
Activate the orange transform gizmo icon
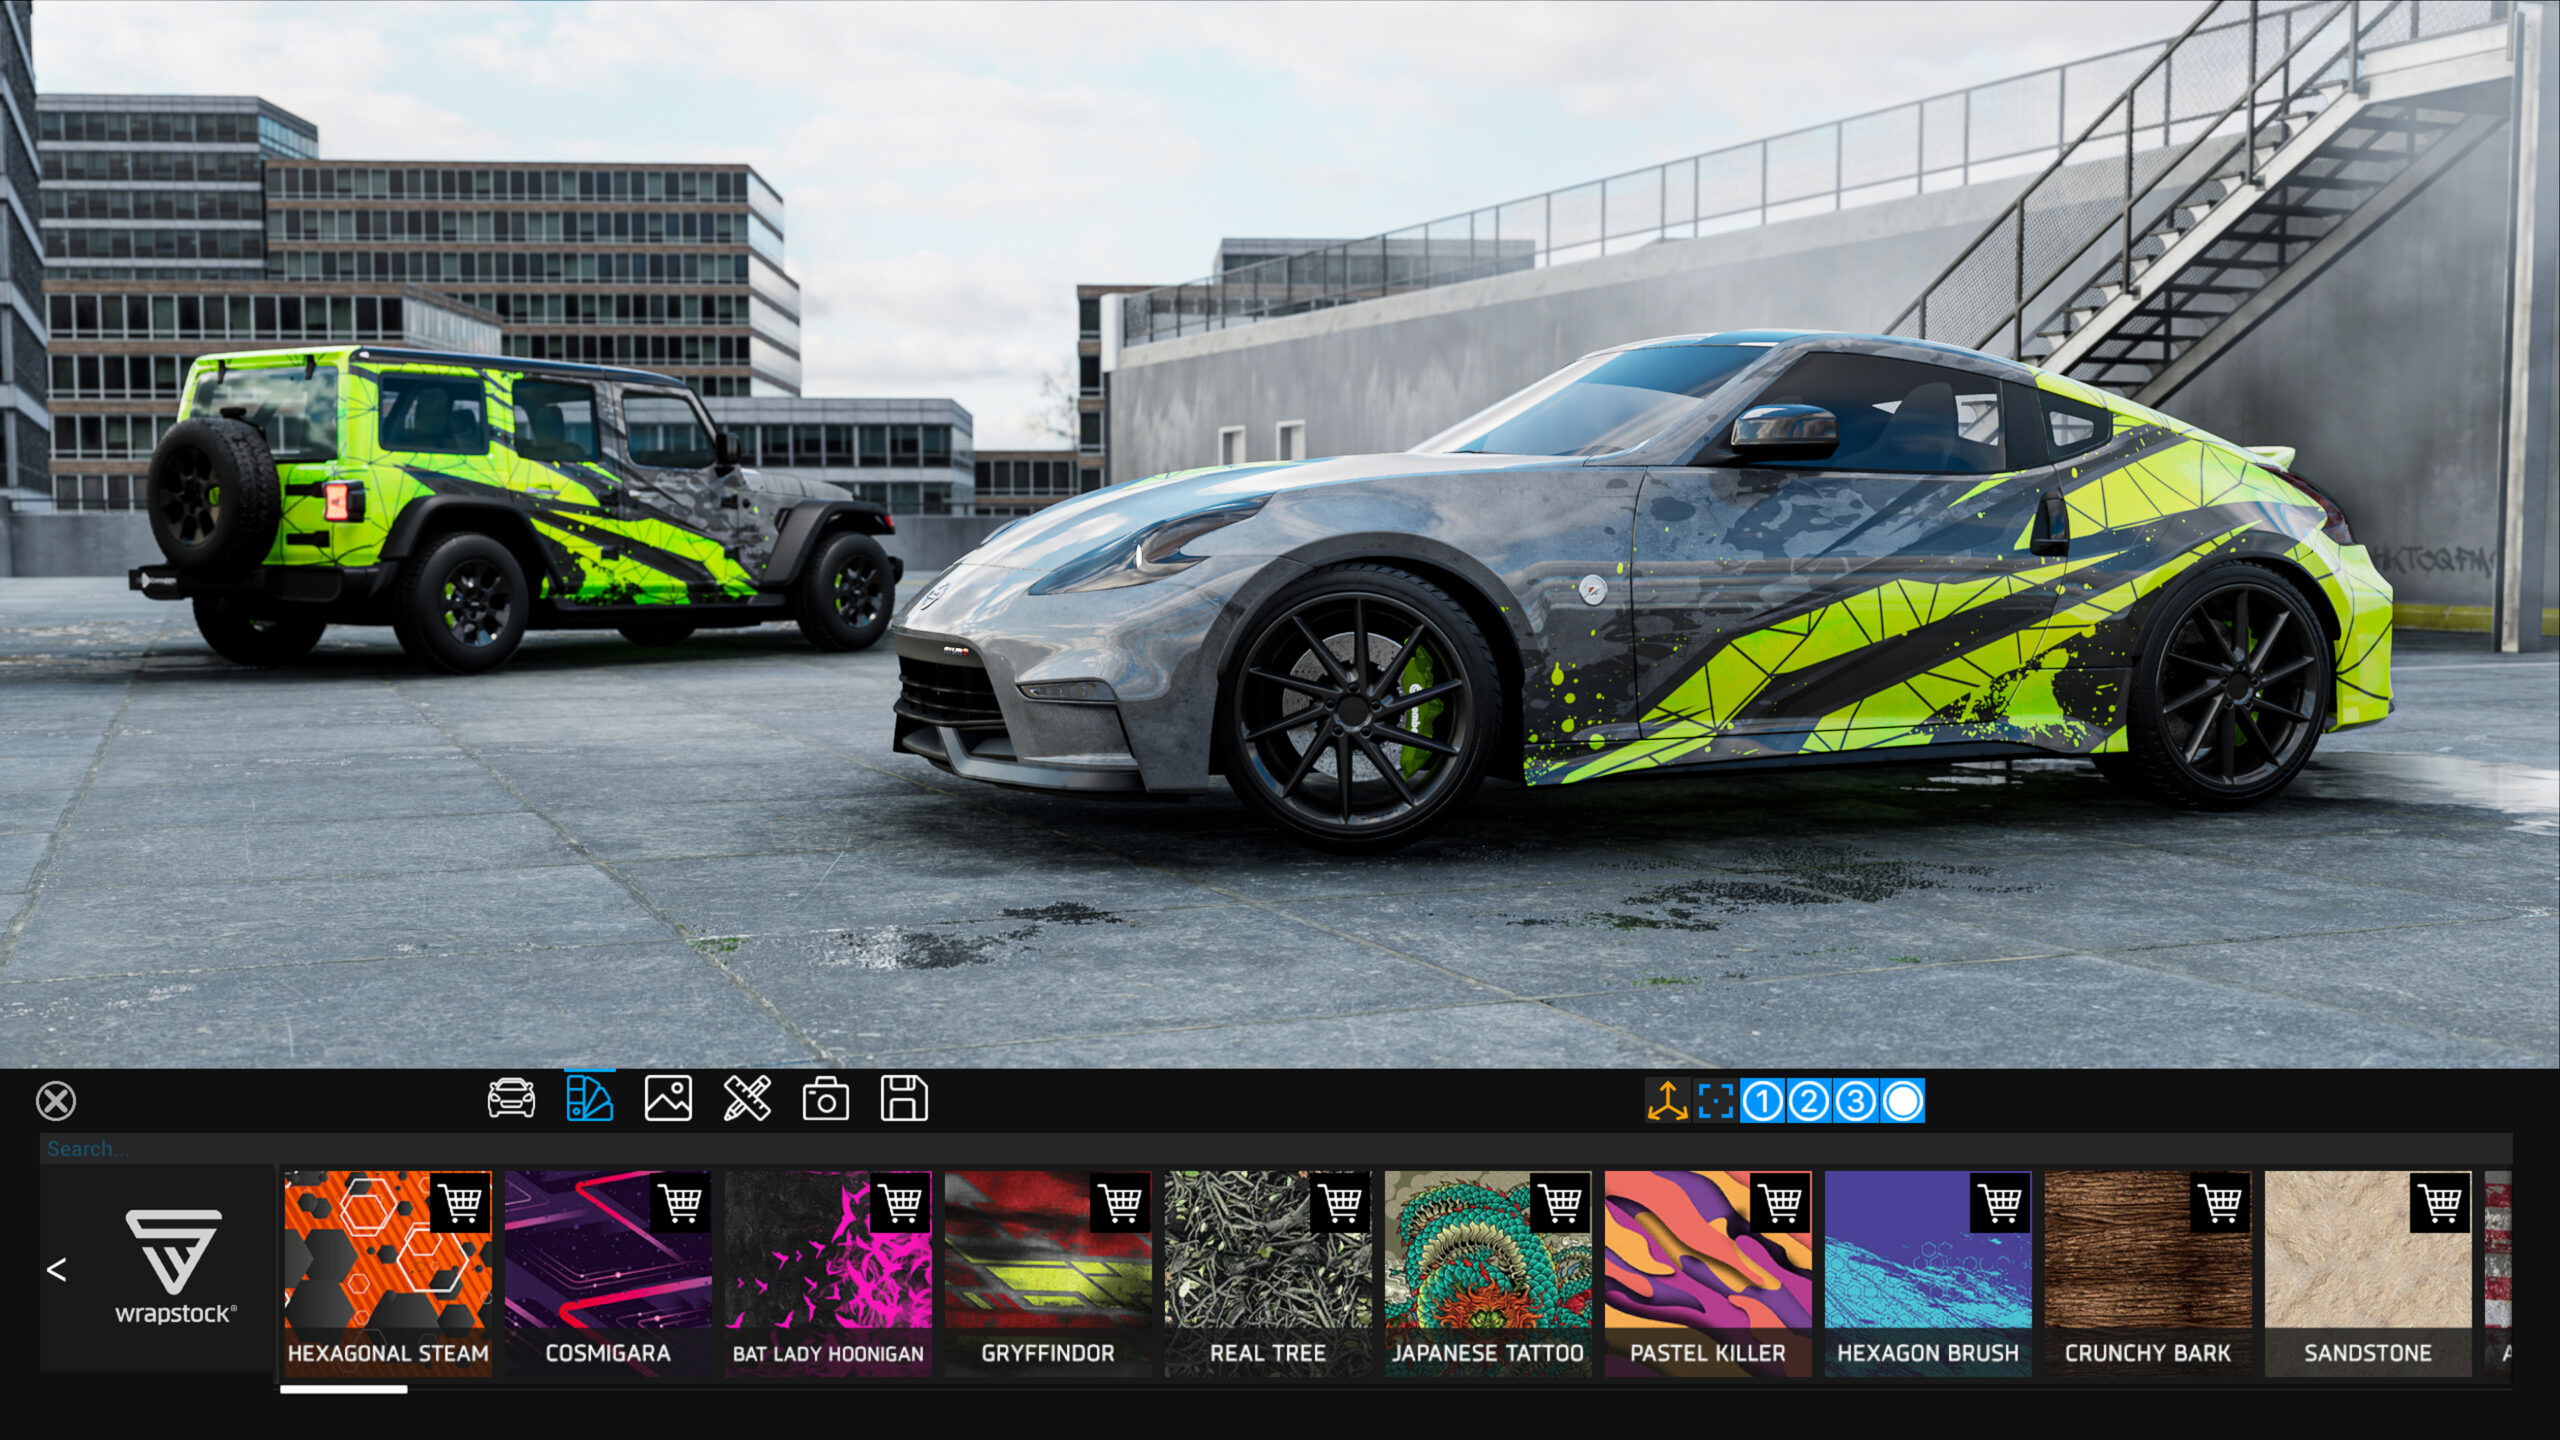tap(1667, 1101)
